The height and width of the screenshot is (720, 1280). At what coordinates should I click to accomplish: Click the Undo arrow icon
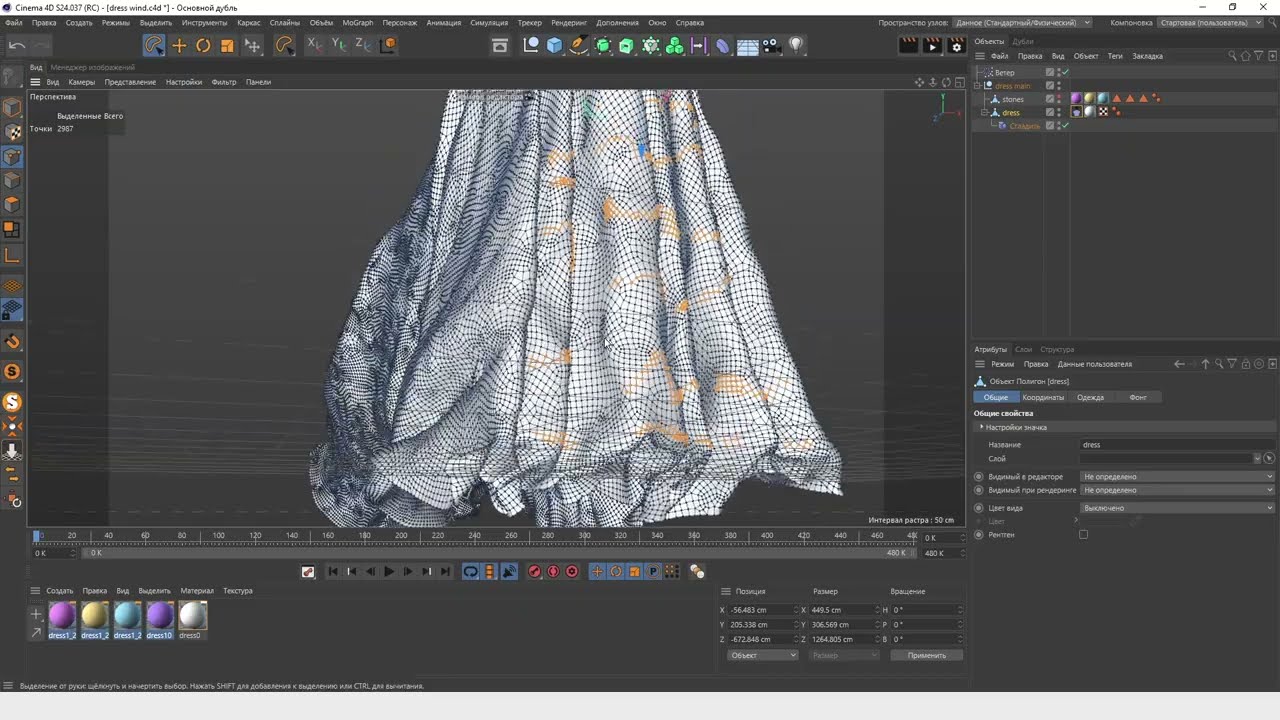(17, 45)
